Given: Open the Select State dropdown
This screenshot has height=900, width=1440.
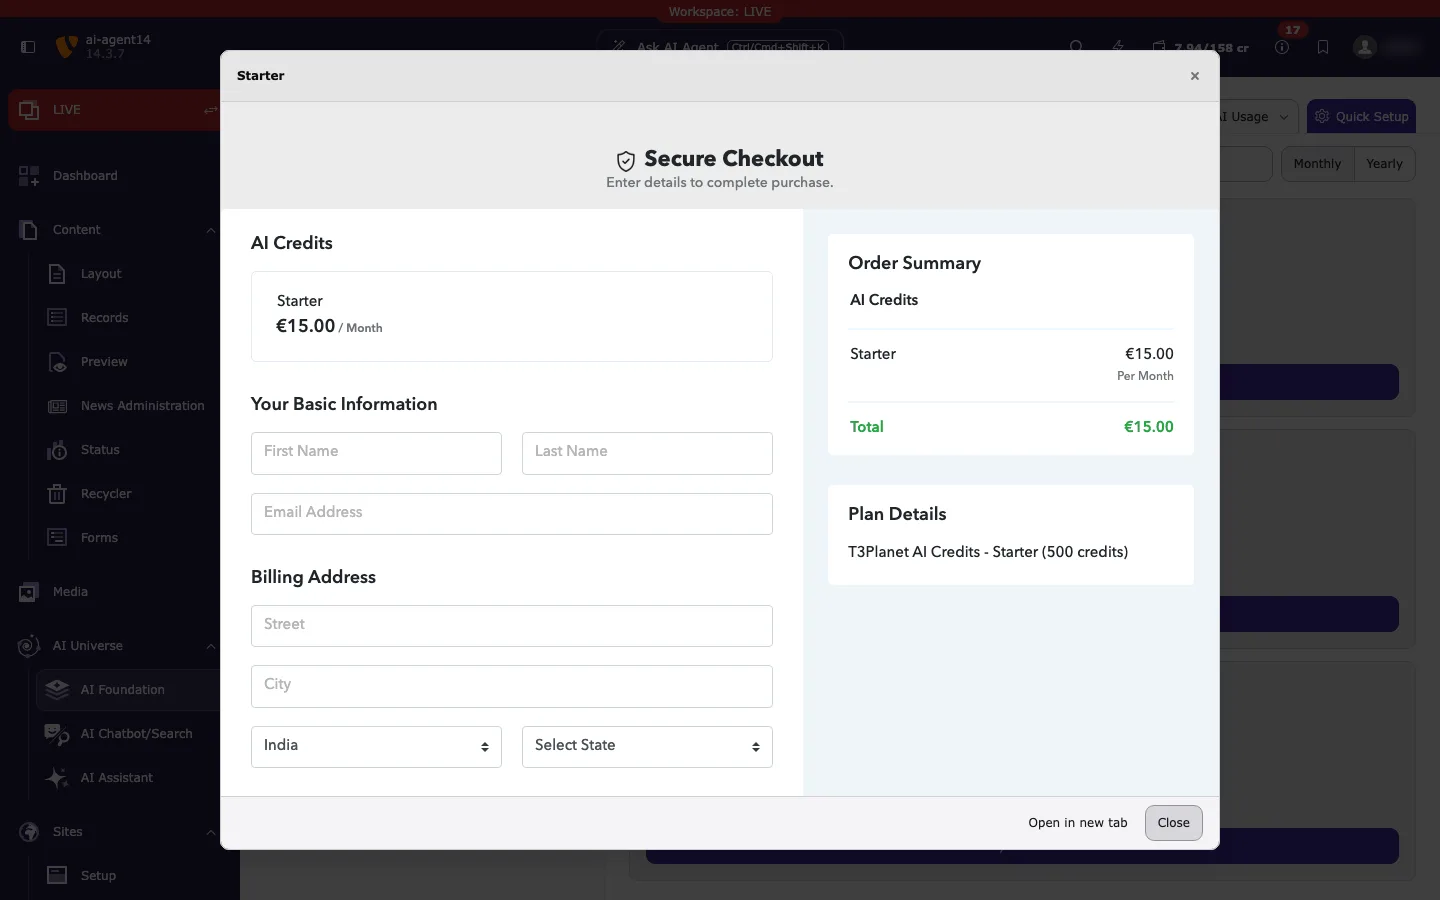Looking at the screenshot, I should [647, 747].
